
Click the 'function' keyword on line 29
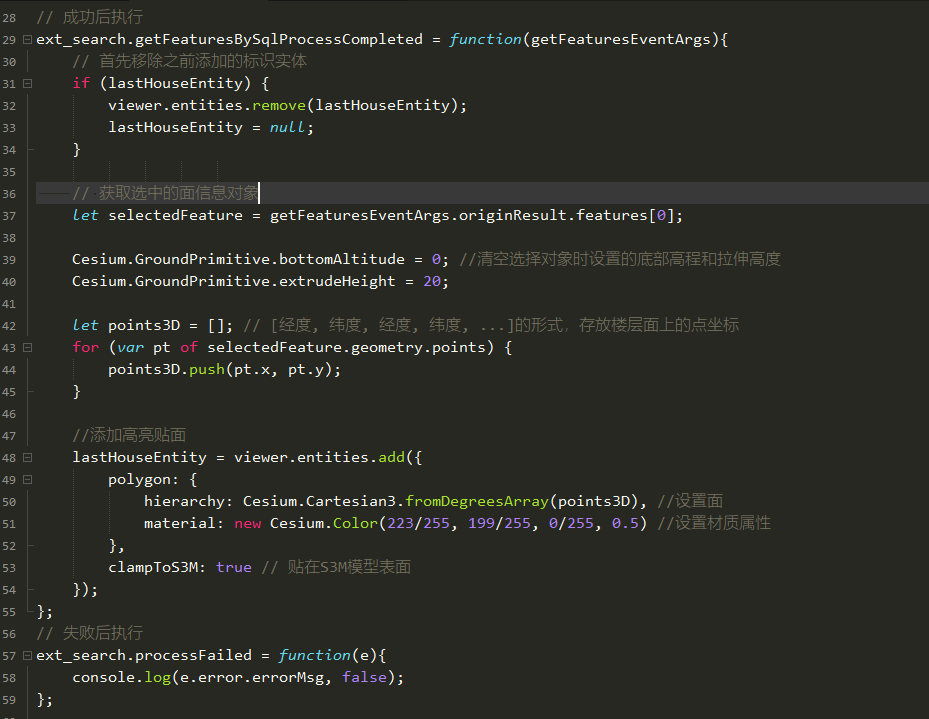(485, 40)
